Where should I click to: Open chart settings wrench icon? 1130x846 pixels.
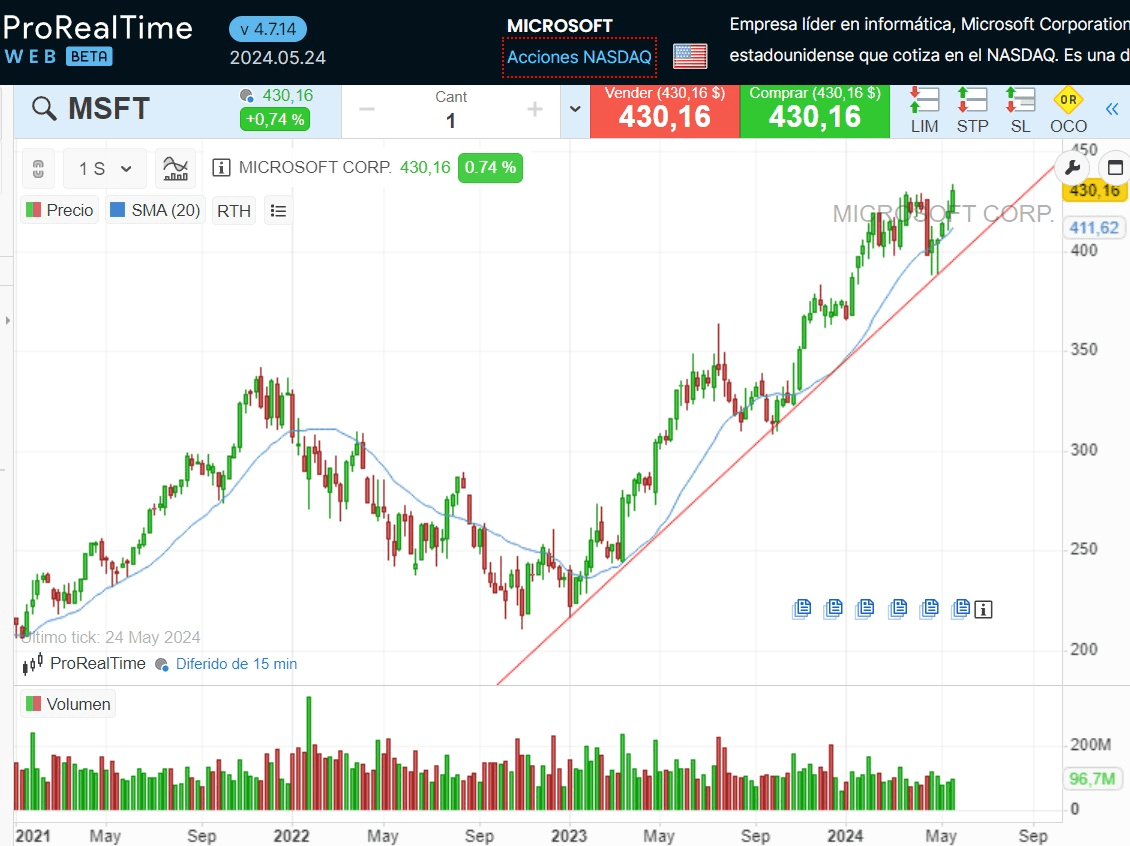(x=1071, y=167)
